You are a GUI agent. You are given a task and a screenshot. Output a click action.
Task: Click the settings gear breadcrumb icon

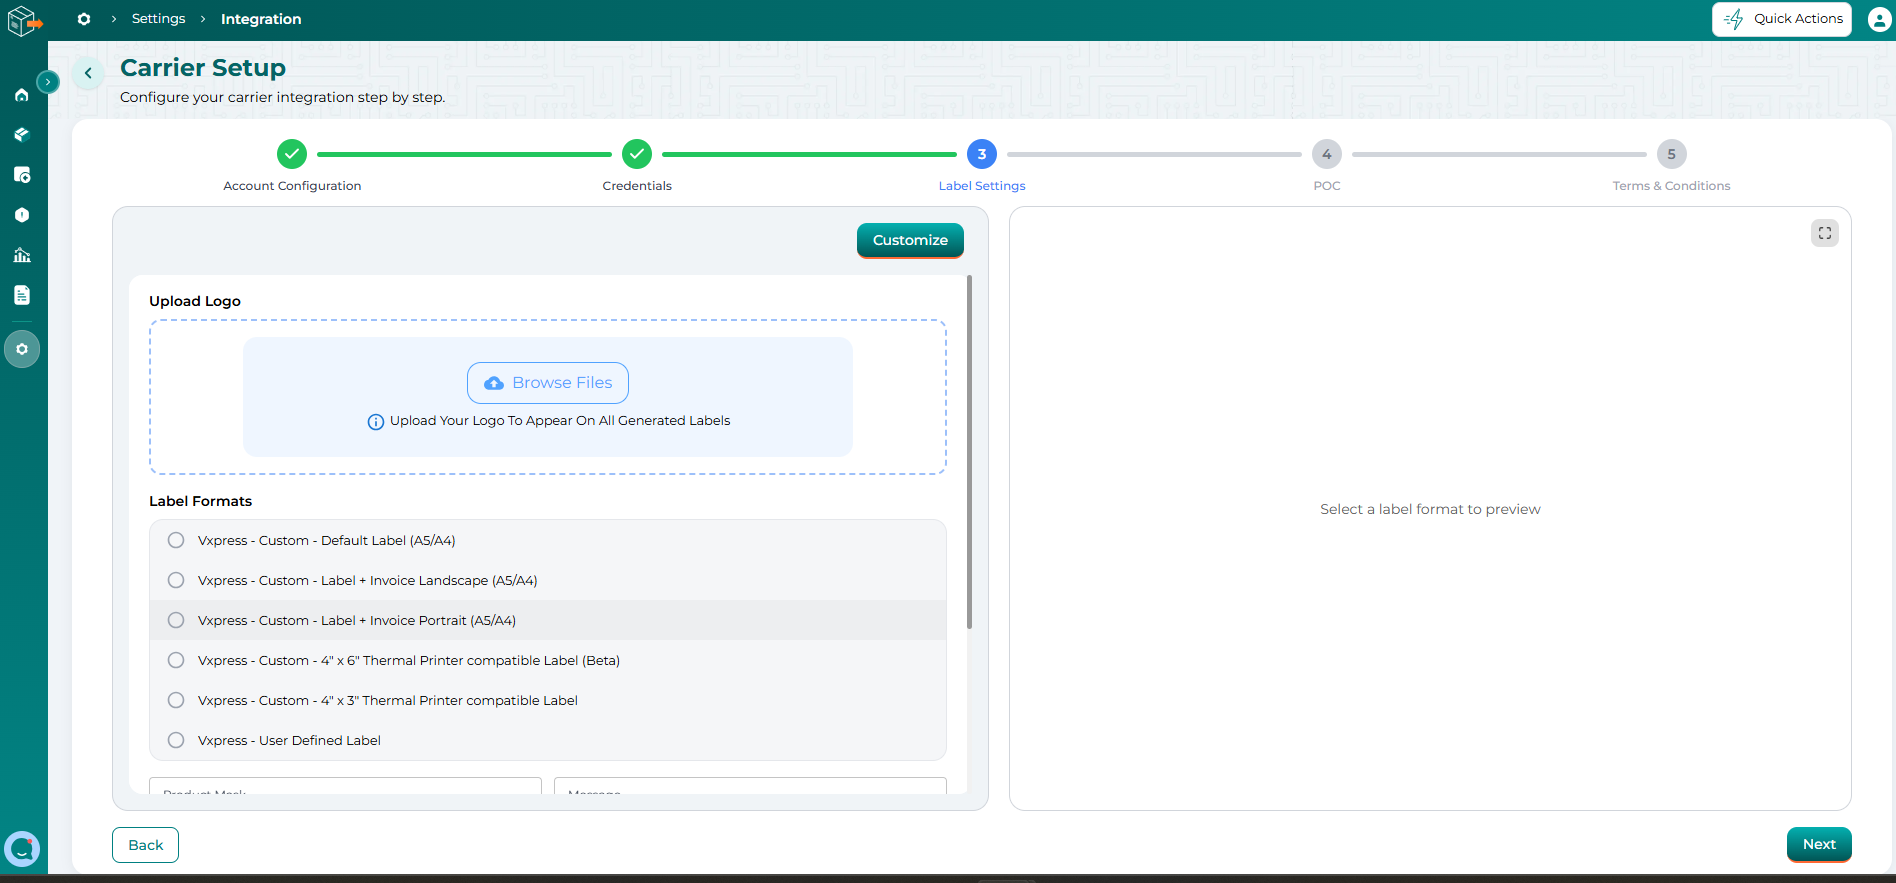coord(84,19)
